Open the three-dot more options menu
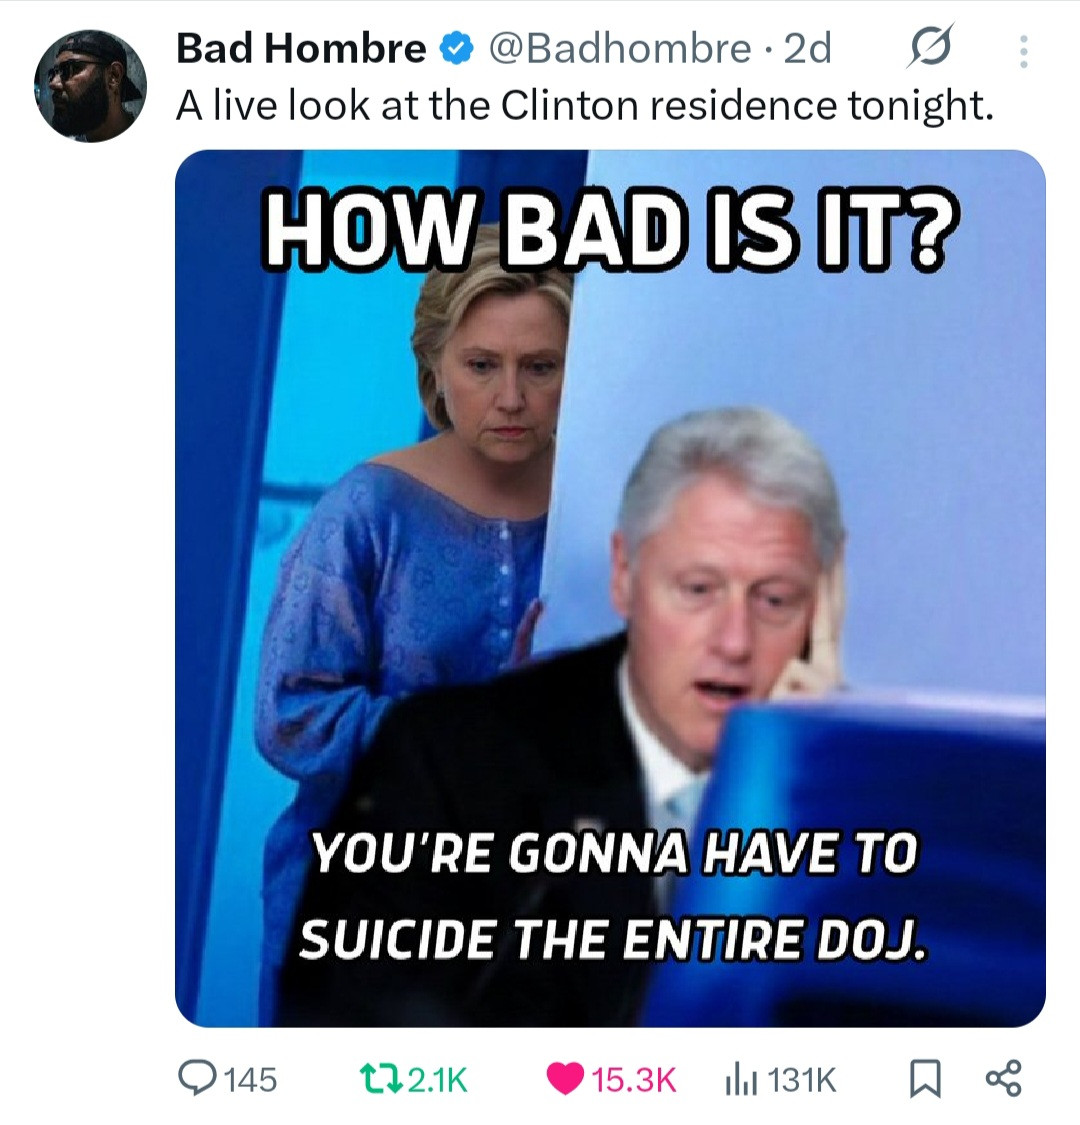Screen dimensions: 1080x1125 click(x=1024, y=52)
